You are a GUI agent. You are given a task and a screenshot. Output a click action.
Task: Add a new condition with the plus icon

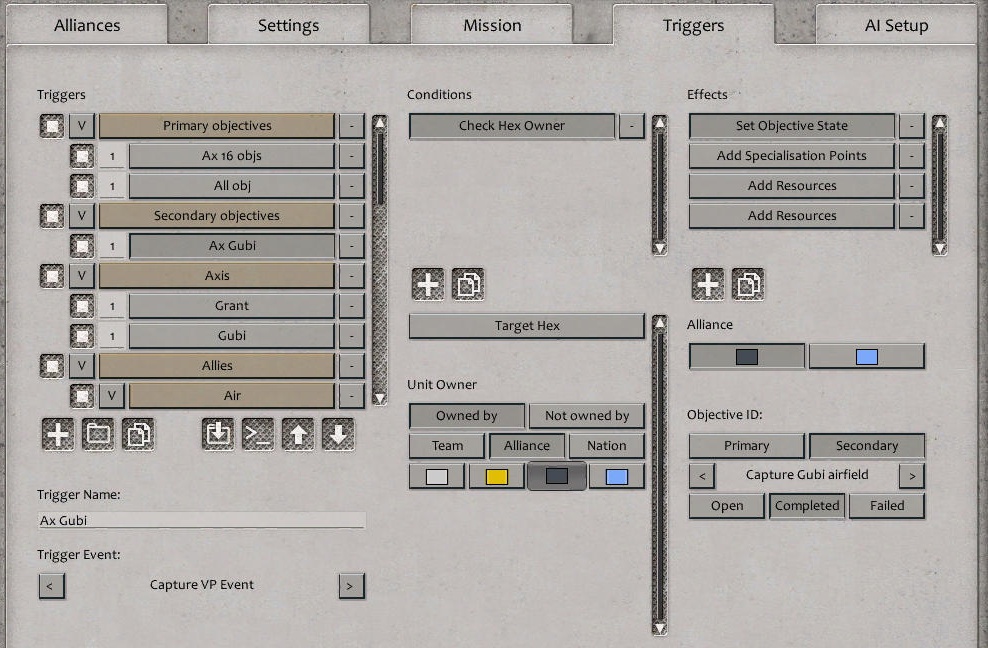(428, 284)
